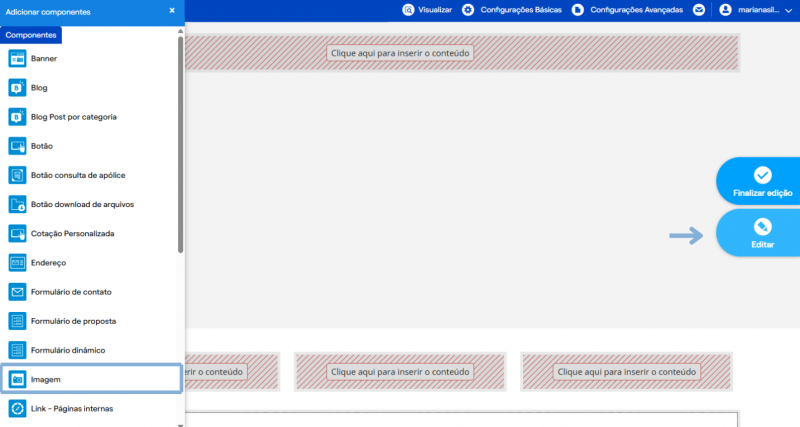Click top banner area to insert content
800x427 pixels.
(400, 53)
